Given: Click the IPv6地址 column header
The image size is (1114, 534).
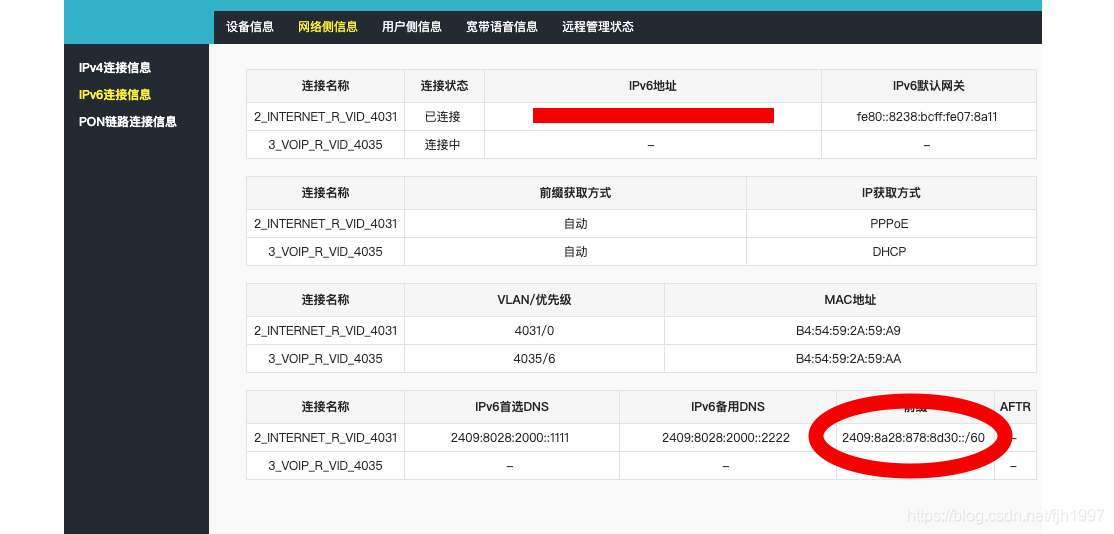Looking at the screenshot, I should (652, 86).
